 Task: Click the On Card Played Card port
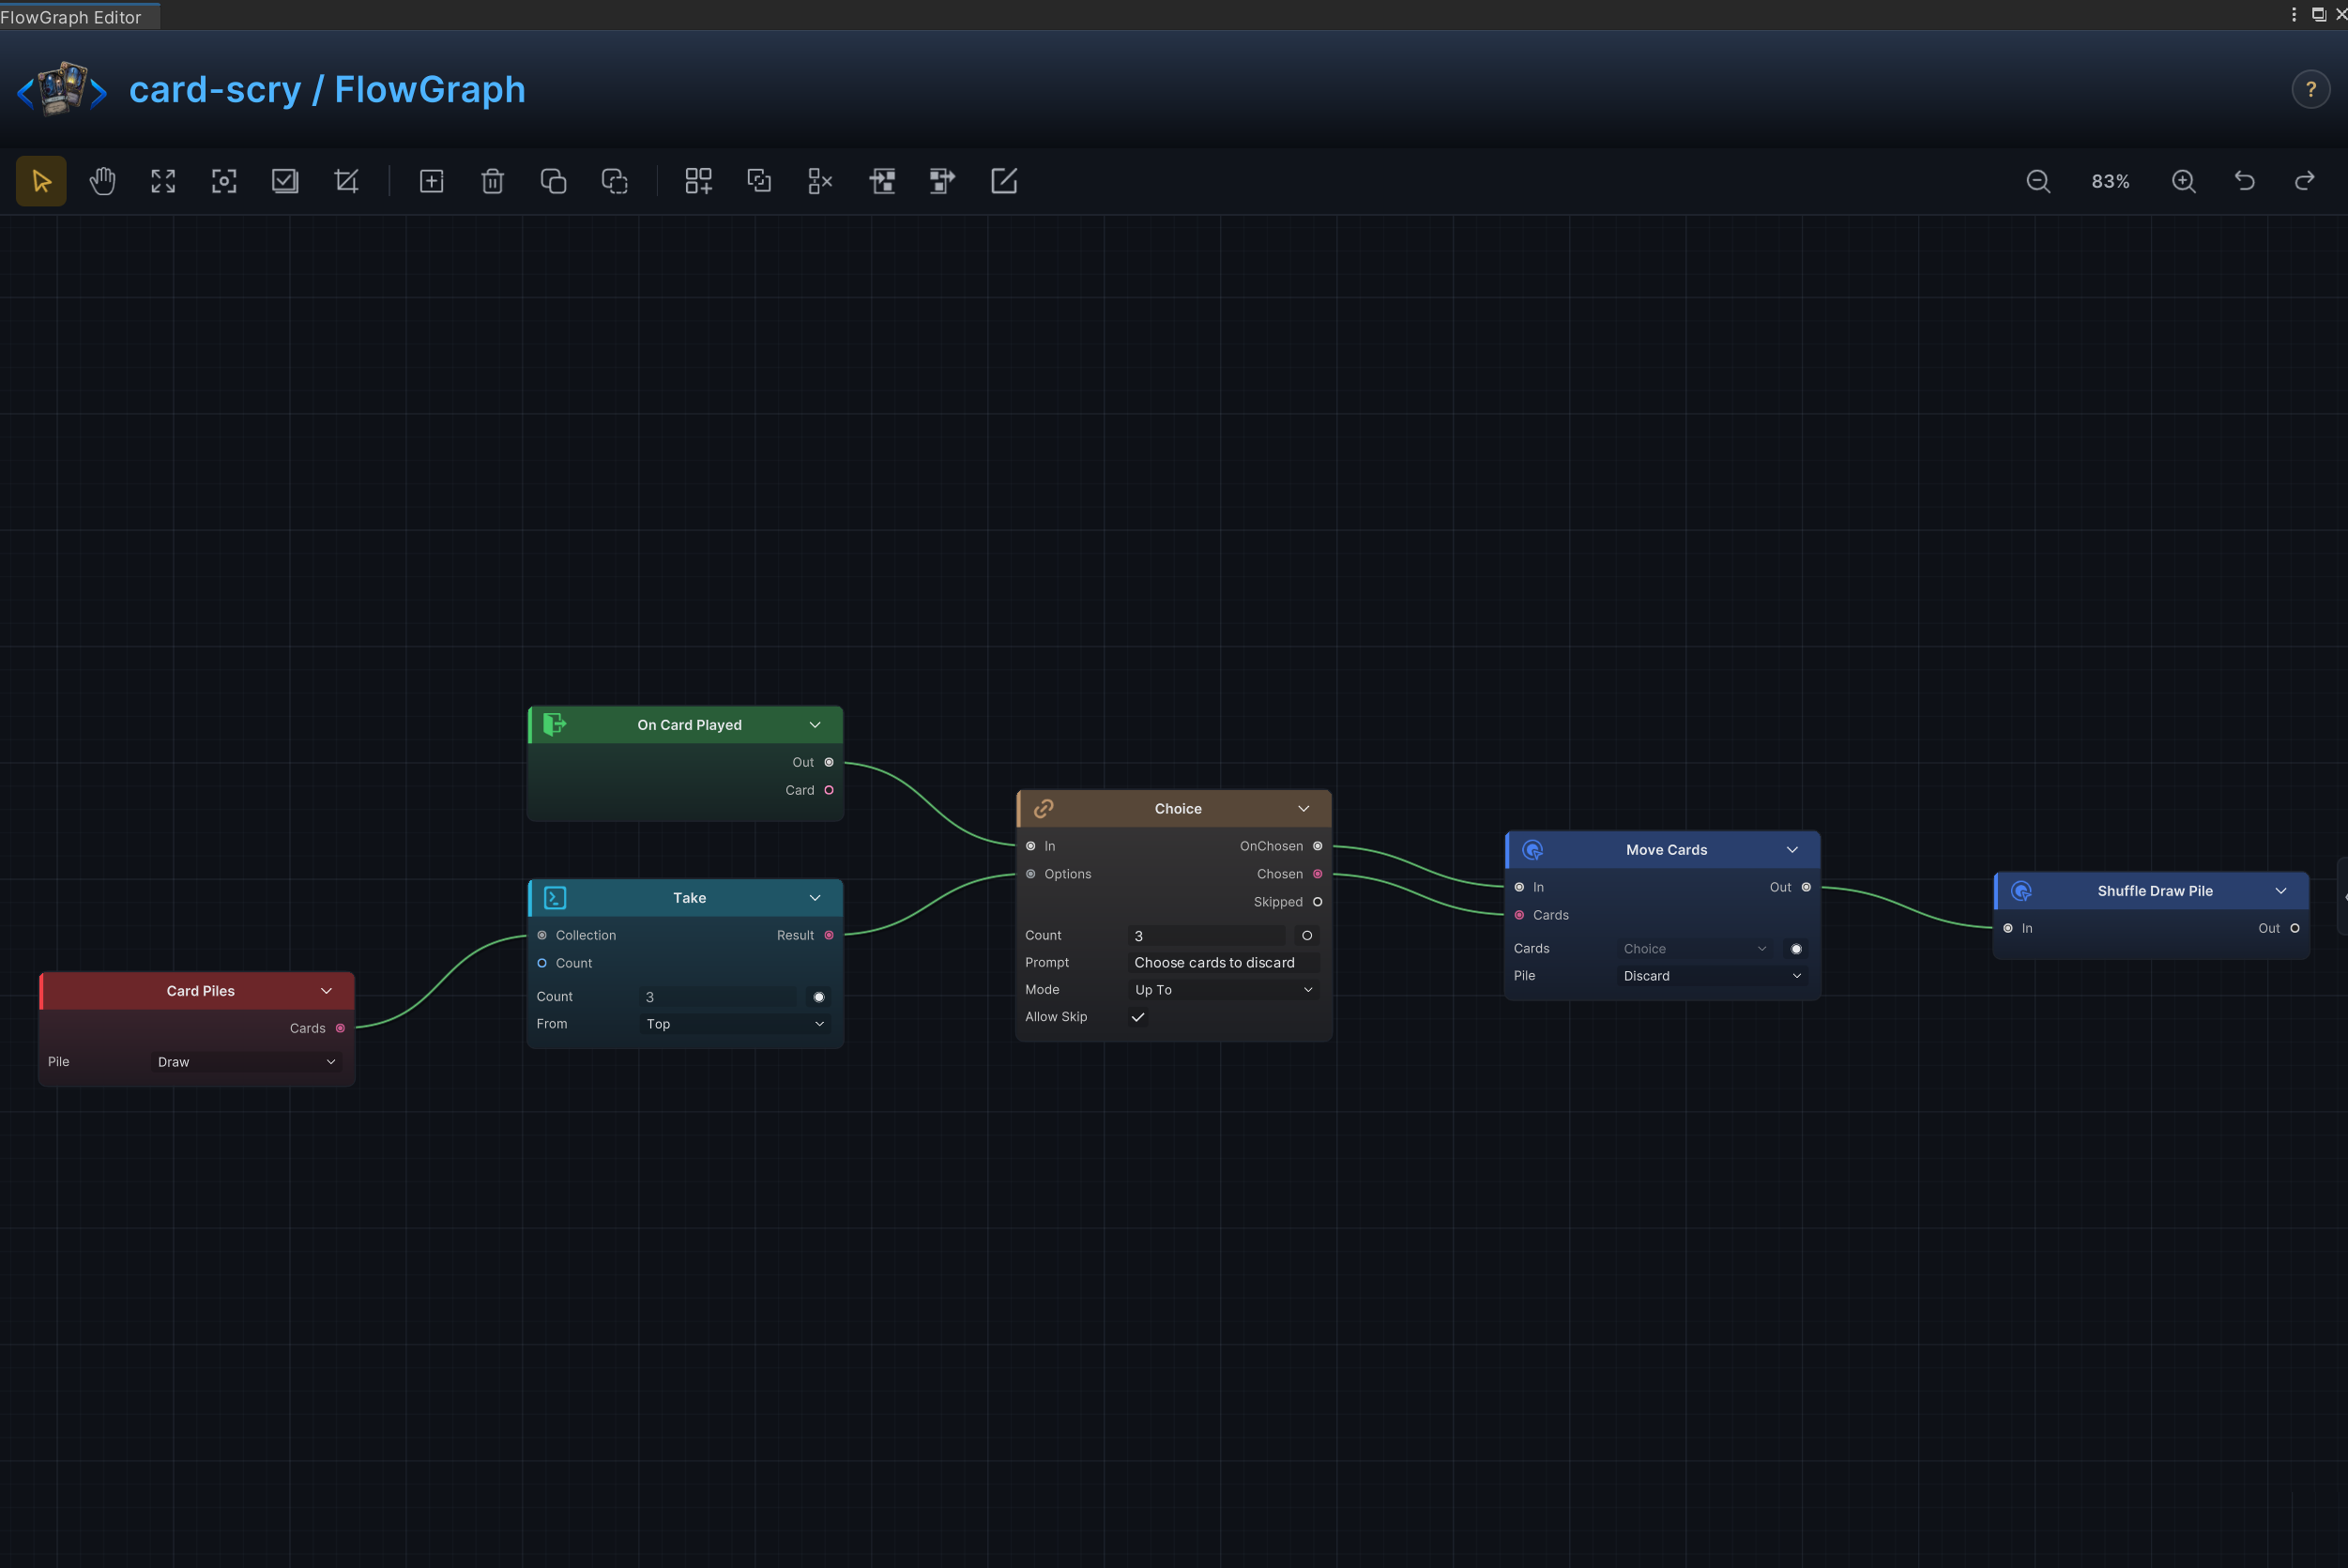829,790
